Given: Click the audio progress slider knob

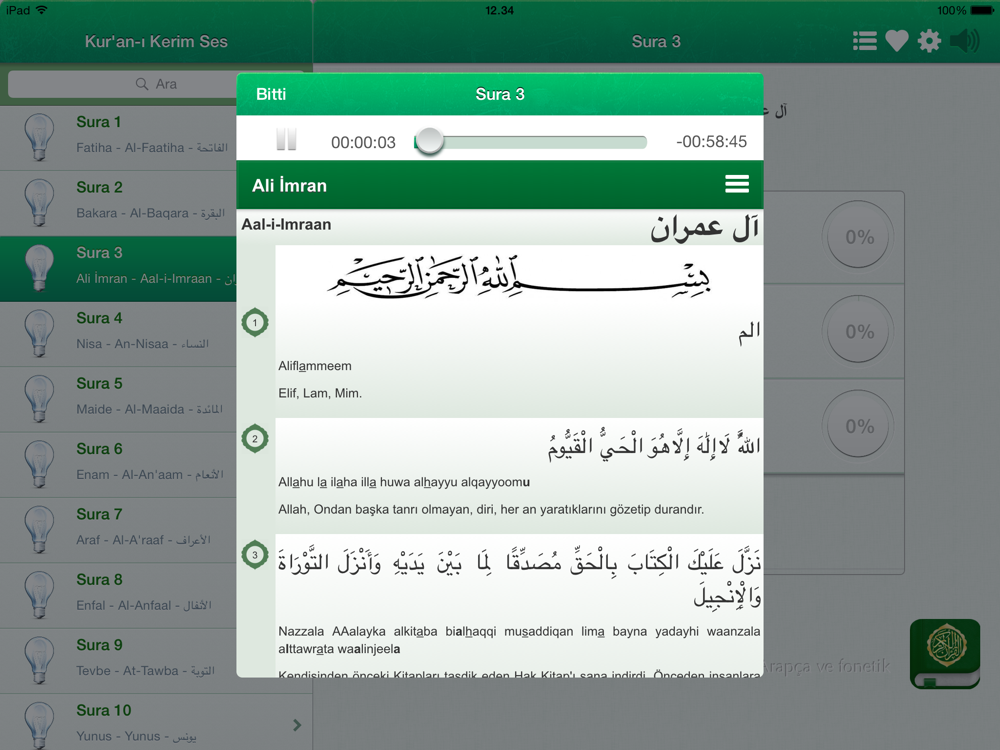Looking at the screenshot, I should (x=429, y=141).
